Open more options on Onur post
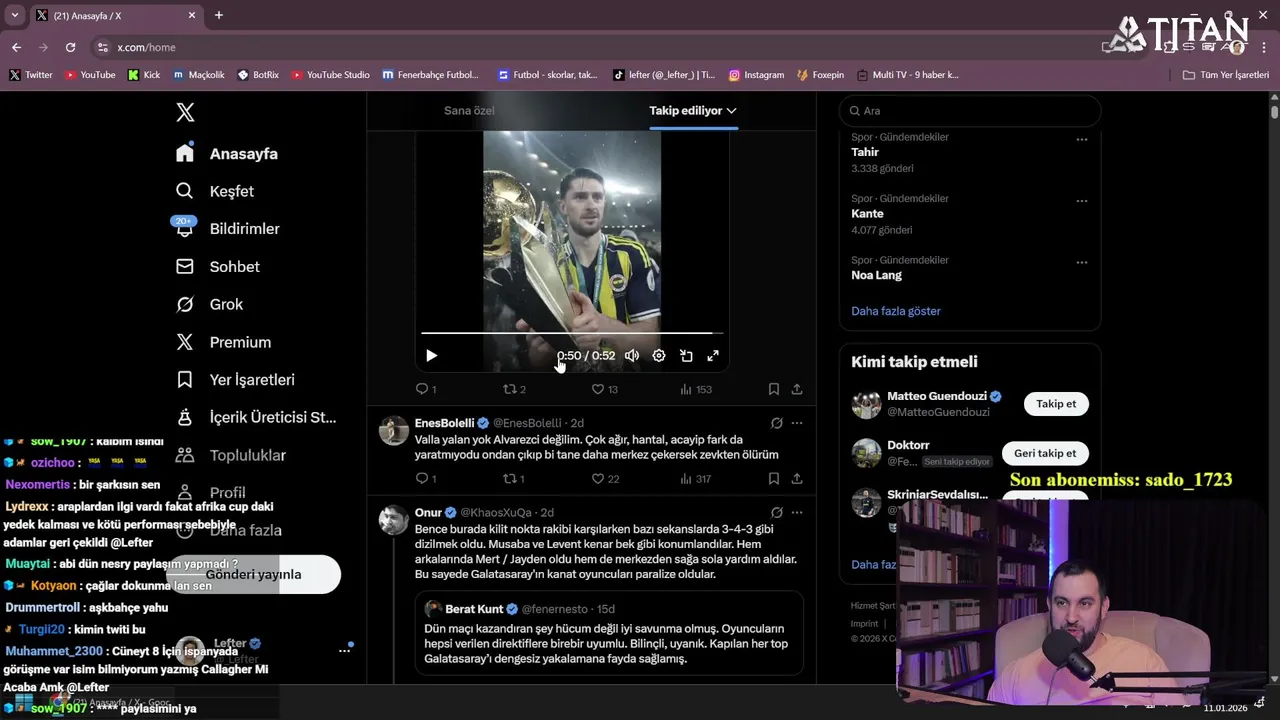 click(x=797, y=512)
